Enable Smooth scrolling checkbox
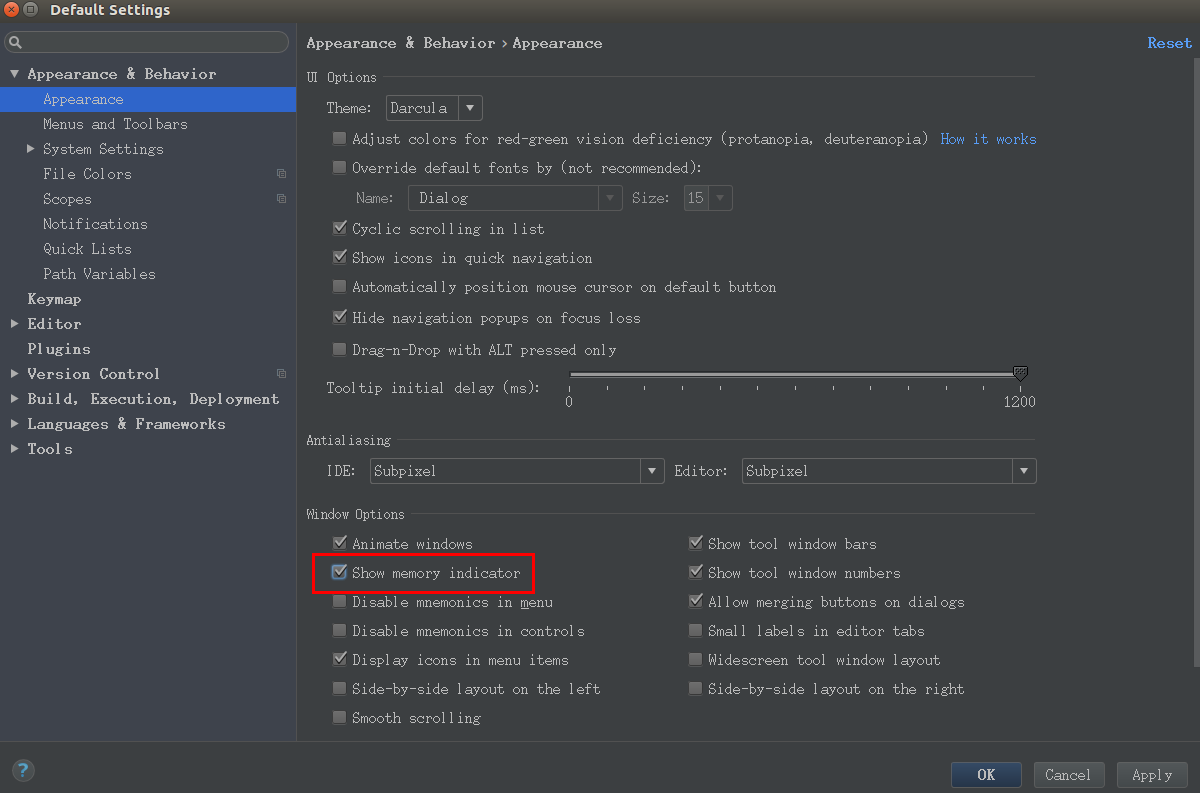This screenshot has width=1200, height=793. click(x=340, y=718)
